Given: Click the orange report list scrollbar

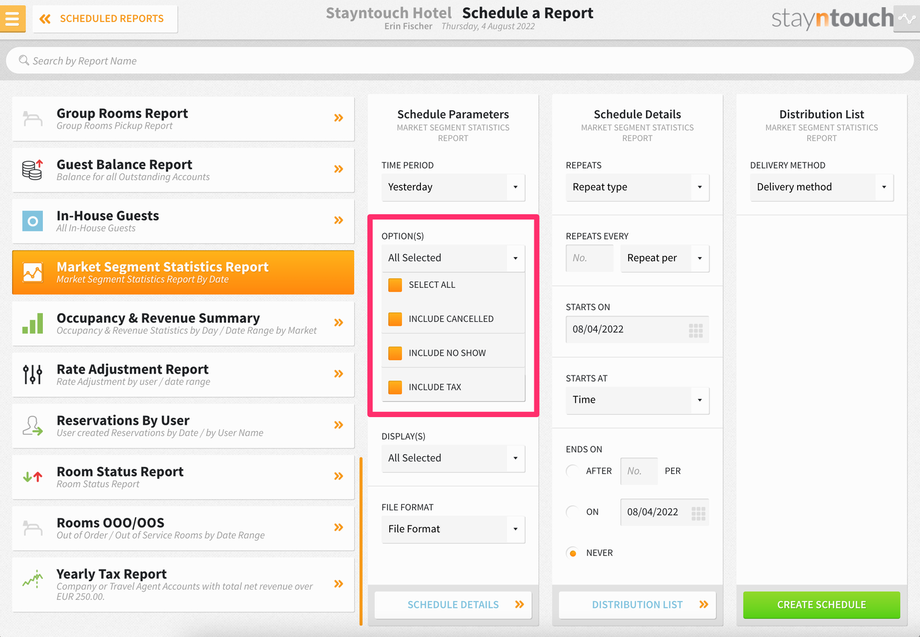Looking at the screenshot, I should [361, 541].
